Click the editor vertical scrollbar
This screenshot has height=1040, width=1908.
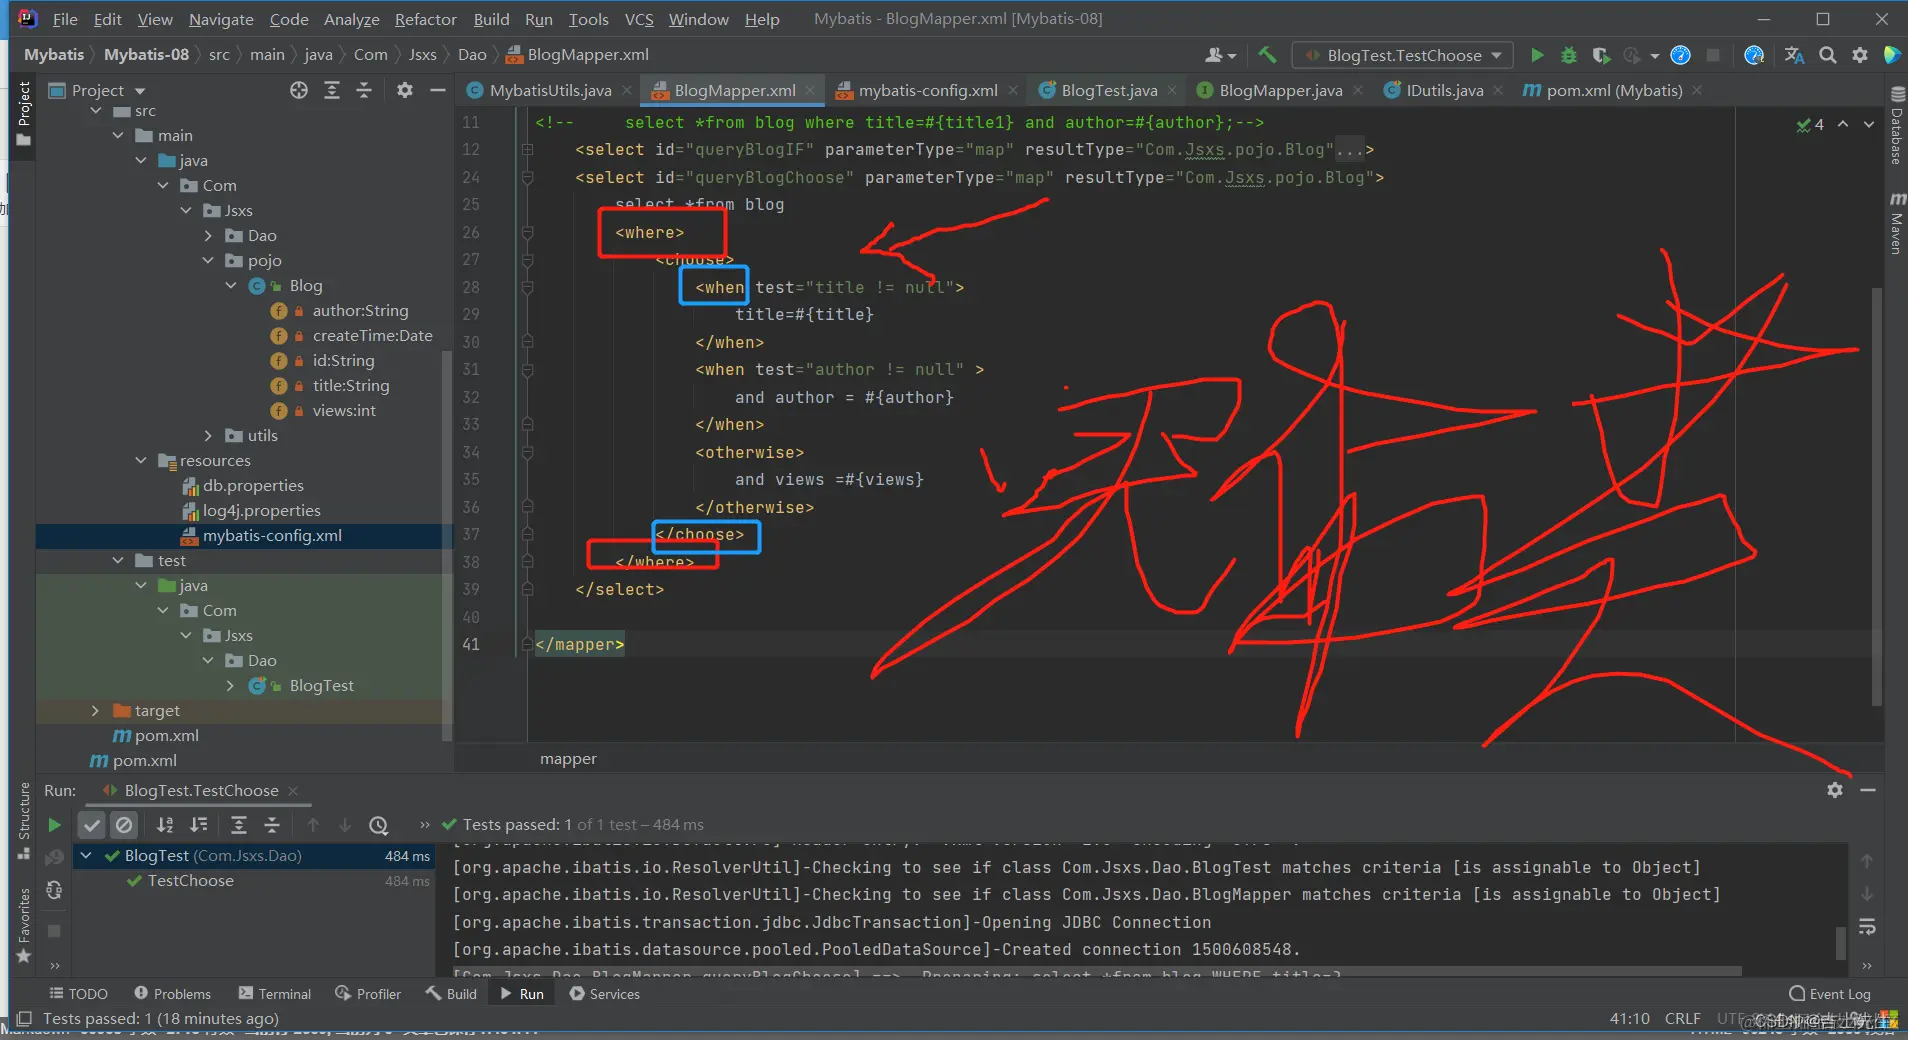[1876, 498]
